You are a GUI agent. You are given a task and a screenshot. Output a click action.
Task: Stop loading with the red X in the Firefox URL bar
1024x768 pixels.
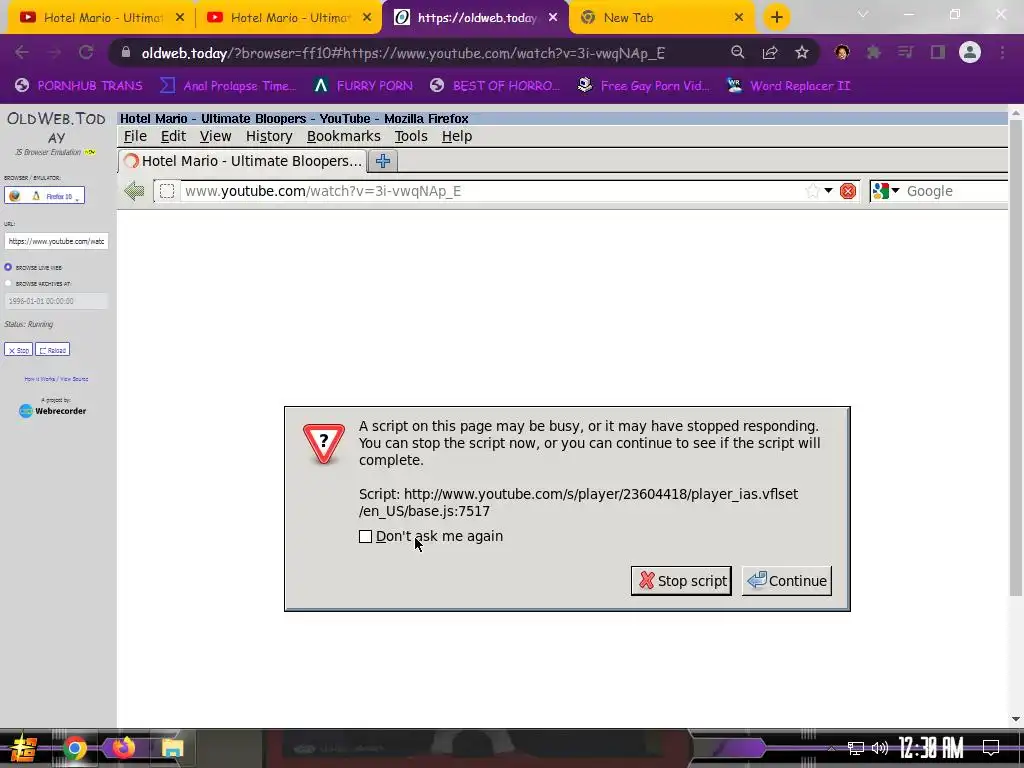848,191
